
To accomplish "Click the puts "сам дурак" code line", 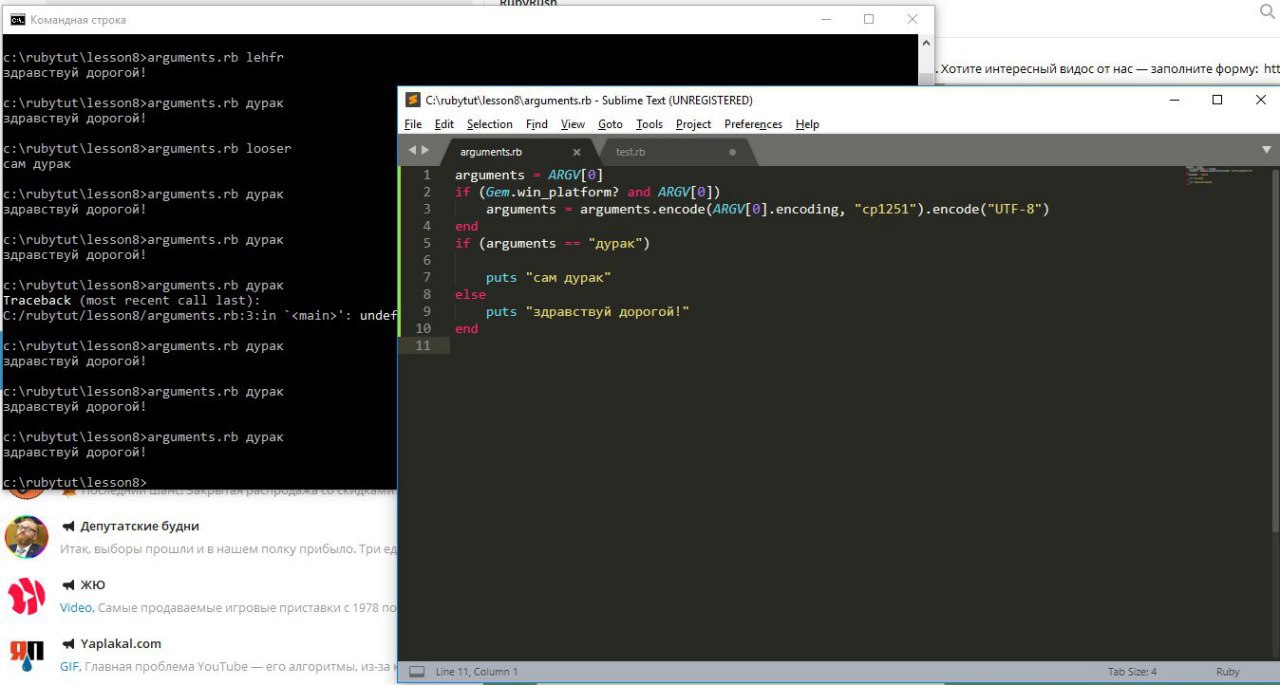I will point(548,277).
